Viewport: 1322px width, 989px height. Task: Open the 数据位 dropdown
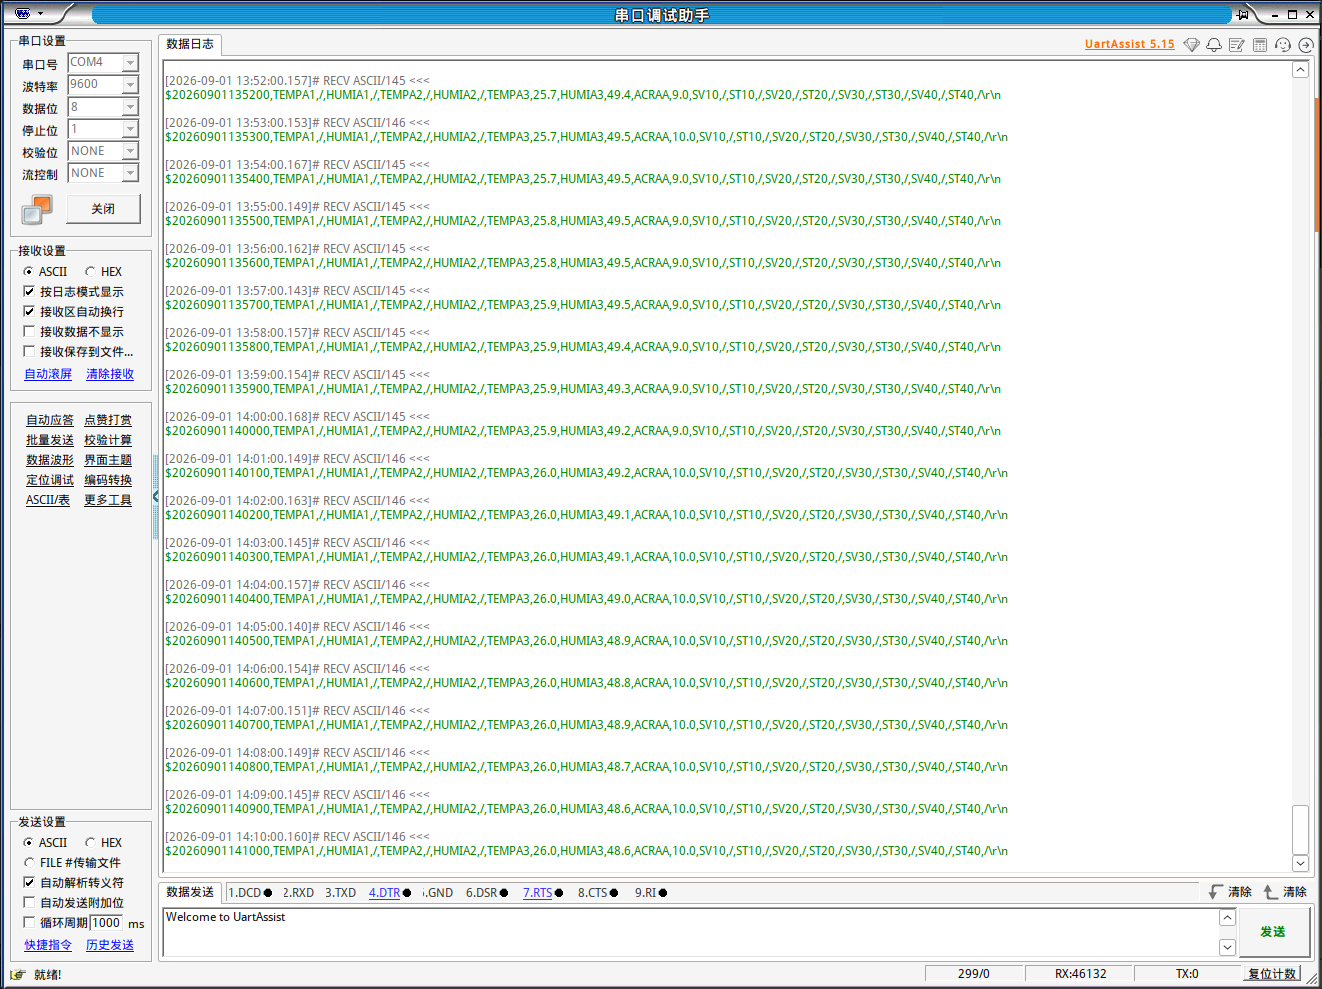(x=130, y=107)
